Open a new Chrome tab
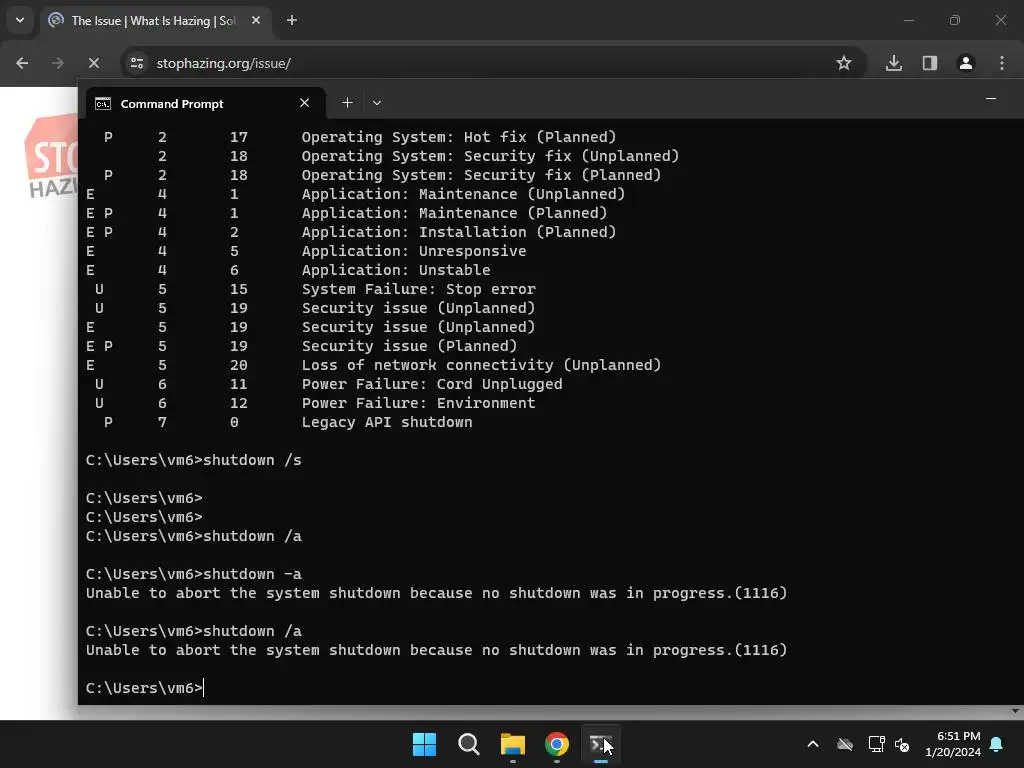The width and height of the screenshot is (1024, 768). click(292, 20)
